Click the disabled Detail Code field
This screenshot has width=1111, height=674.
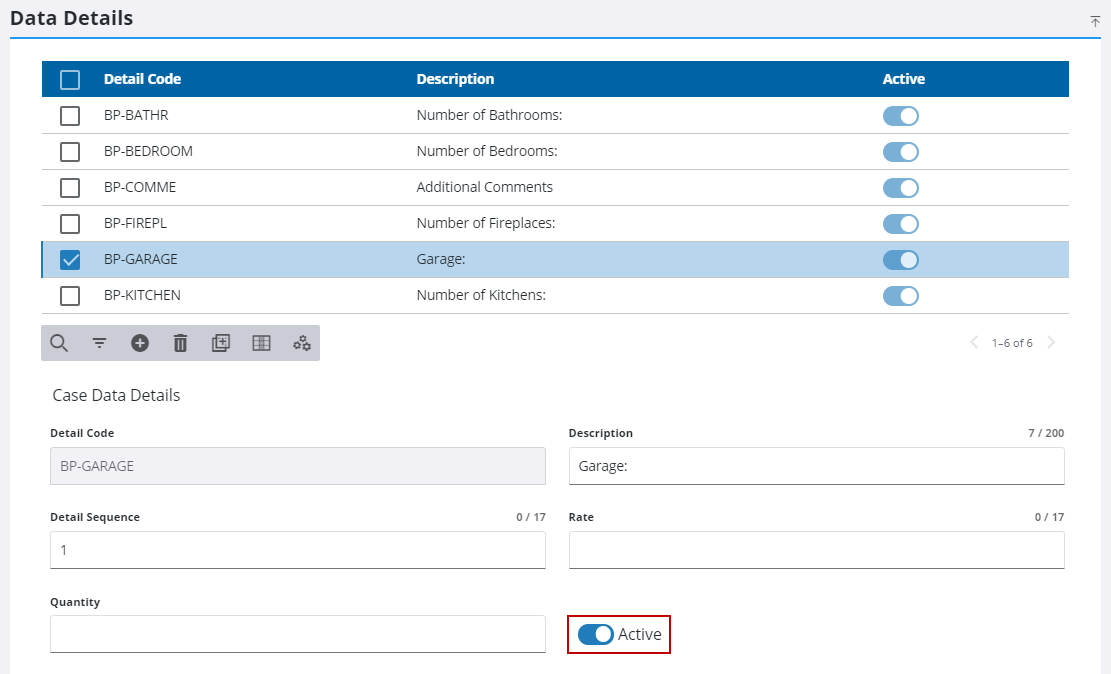(x=298, y=466)
